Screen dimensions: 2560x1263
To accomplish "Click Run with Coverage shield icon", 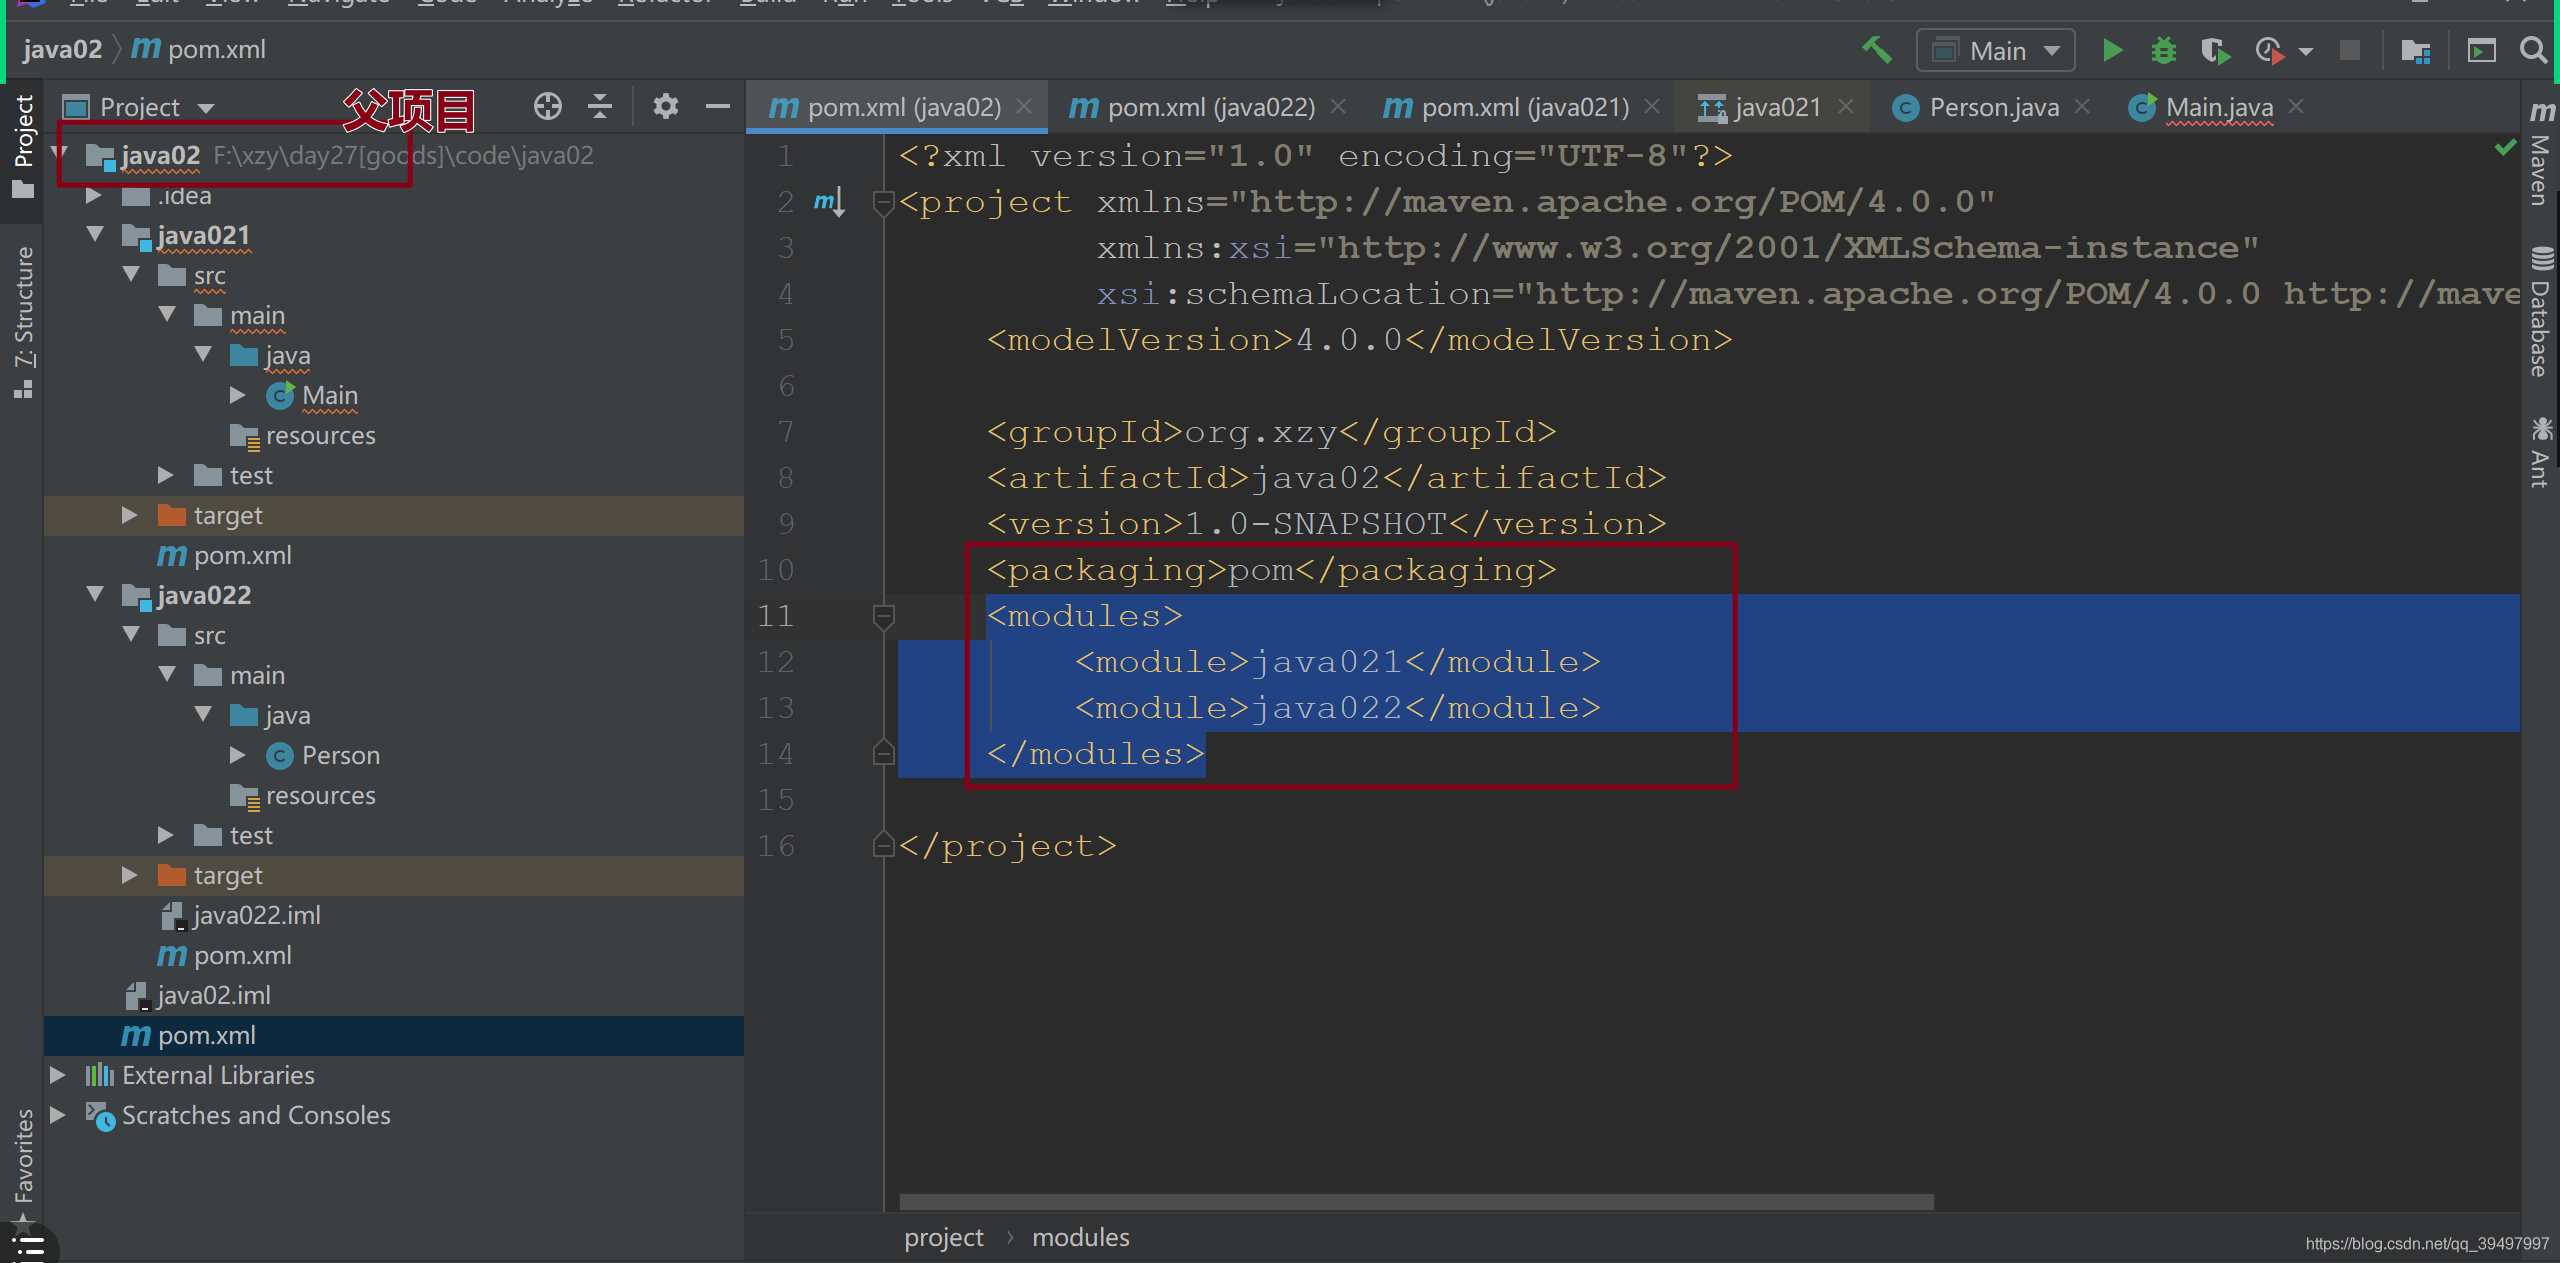I will pos(2215,50).
